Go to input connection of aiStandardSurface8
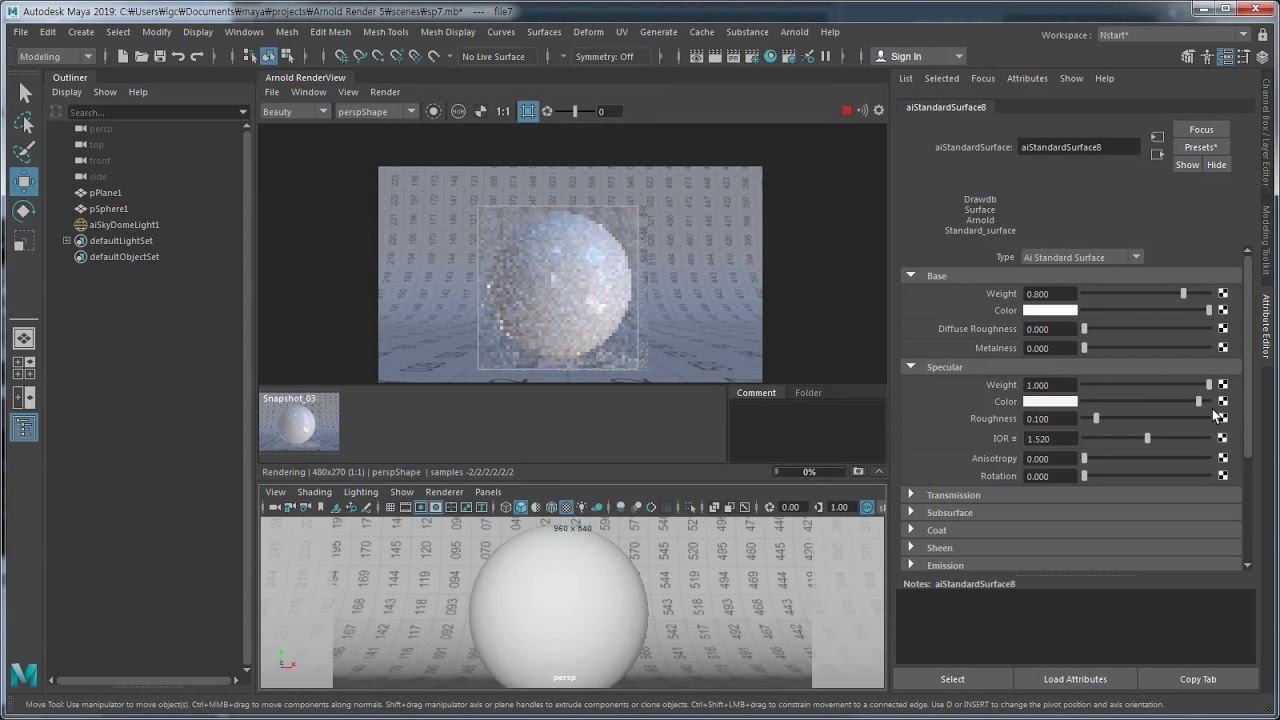This screenshot has width=1280, height=720. (1157, 137)
